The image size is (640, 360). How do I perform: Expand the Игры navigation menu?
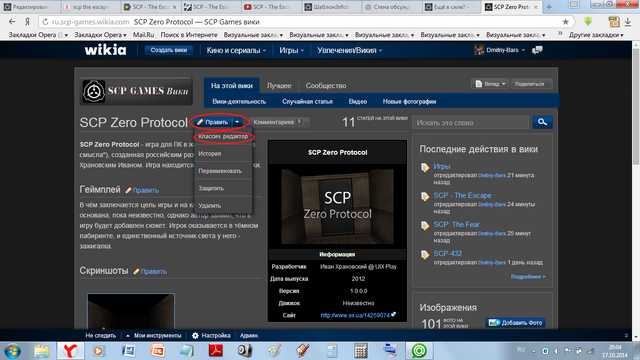(x=291, y=50)
